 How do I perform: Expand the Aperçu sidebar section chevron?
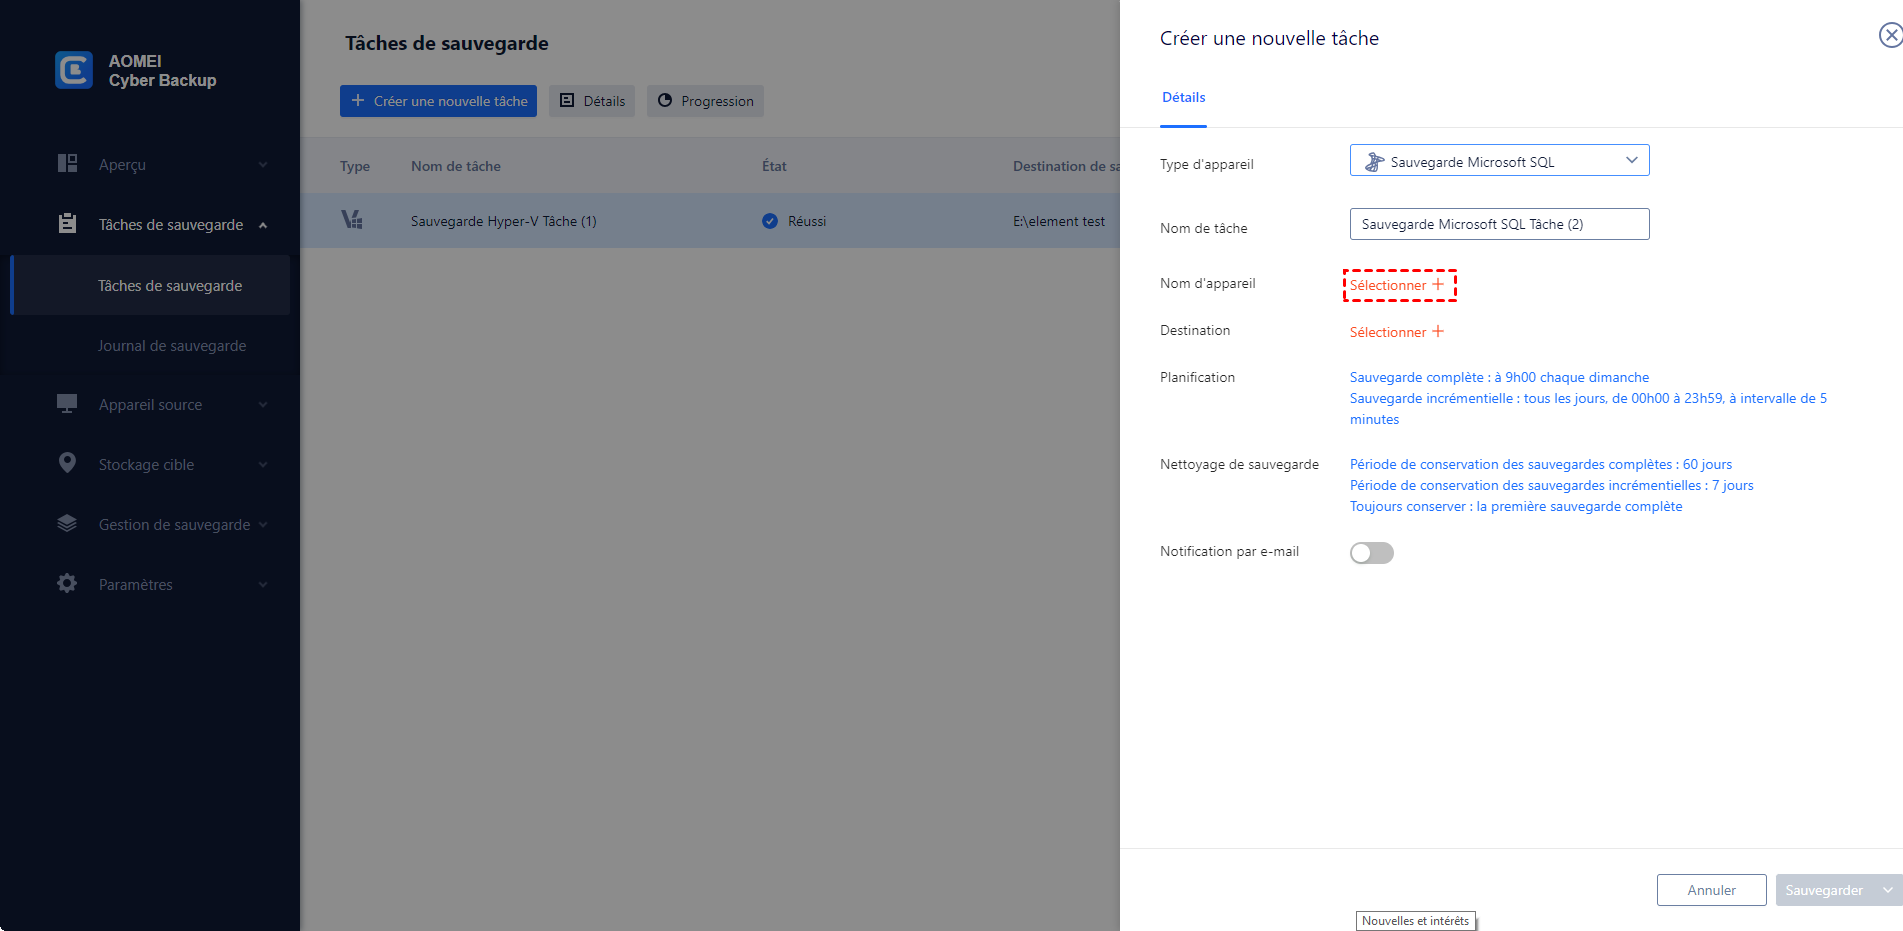pyautogui.click(x=263, y=165)
